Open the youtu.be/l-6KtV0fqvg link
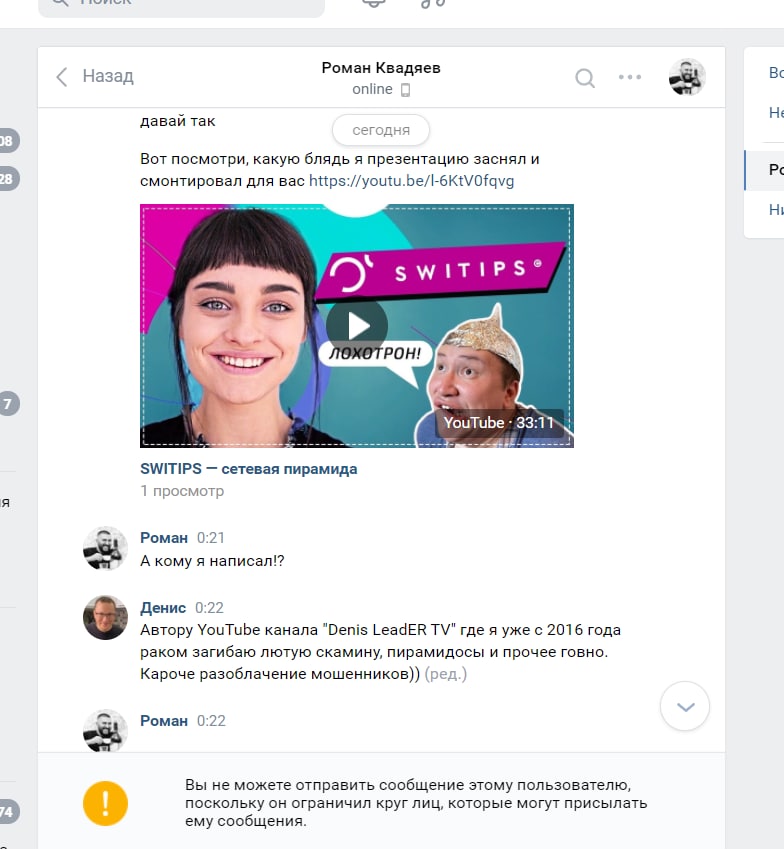Viewport: 784px width, 849px height. 411,181
